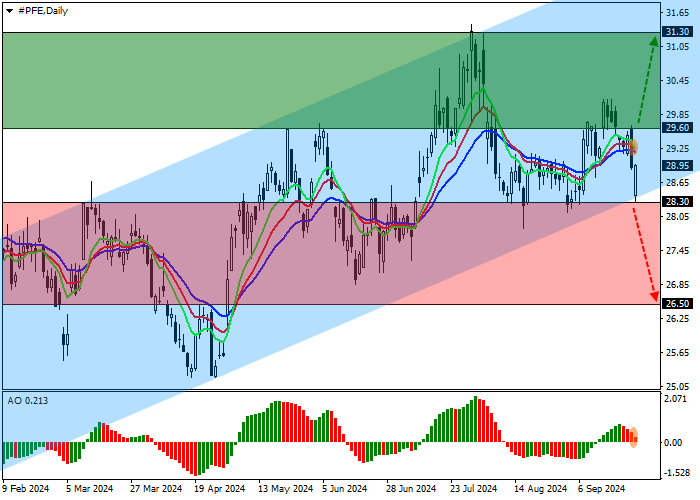The width and height of the screenshot is (700, 500).
Task: Select the 27.45 price axis value
Action: point(677,251)
